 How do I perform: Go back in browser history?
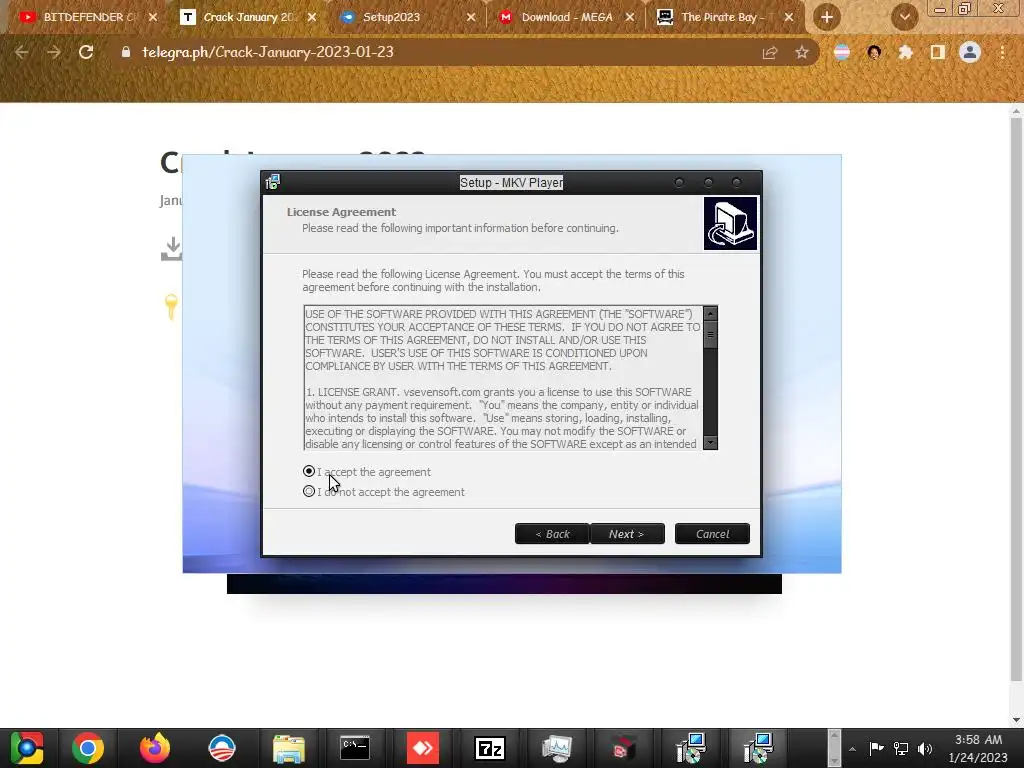(22, 52)
